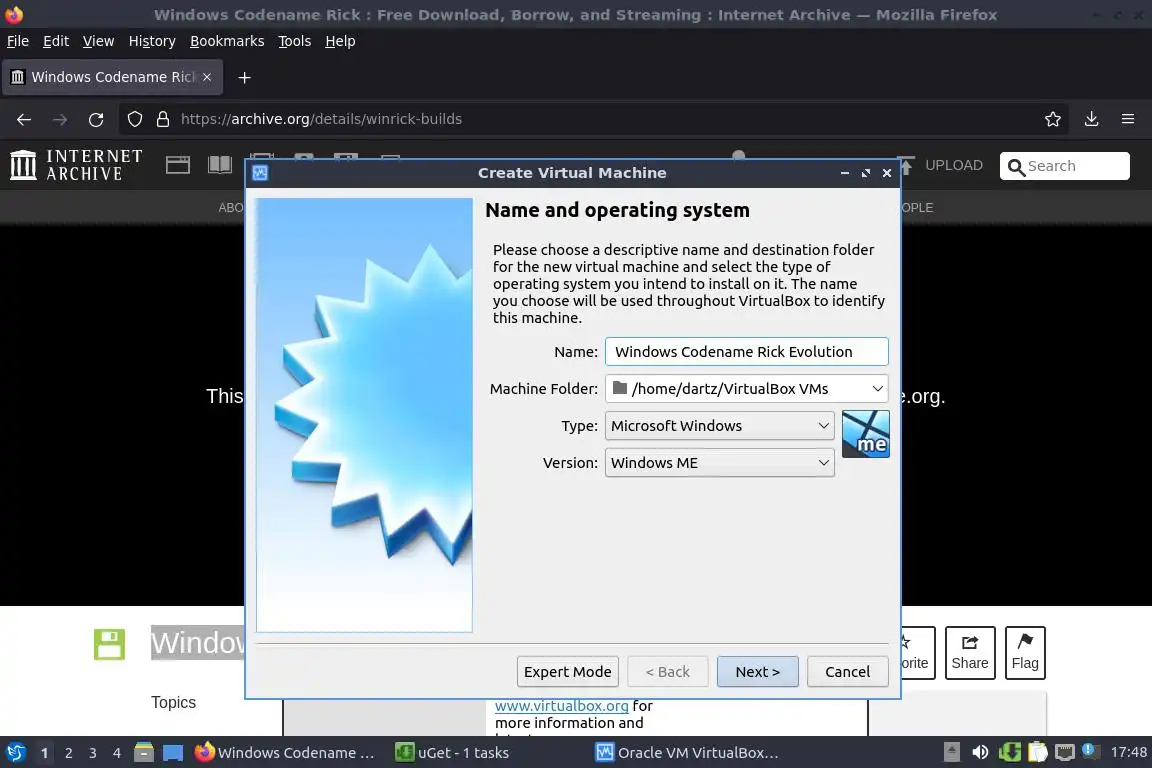Click the show desktop taskbar icon
Image resolution: width=1152 pixels, height=768 pixels.
pos(173,753)
